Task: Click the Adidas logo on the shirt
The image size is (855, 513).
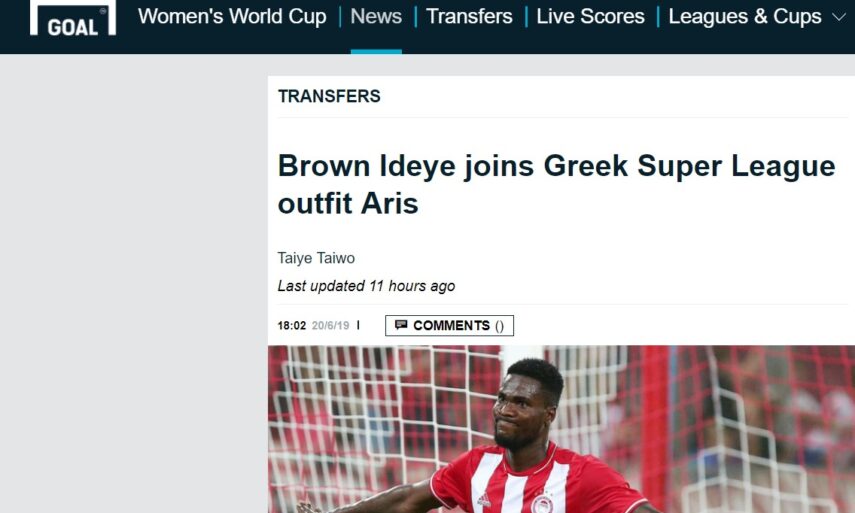Action: (483, 500)
